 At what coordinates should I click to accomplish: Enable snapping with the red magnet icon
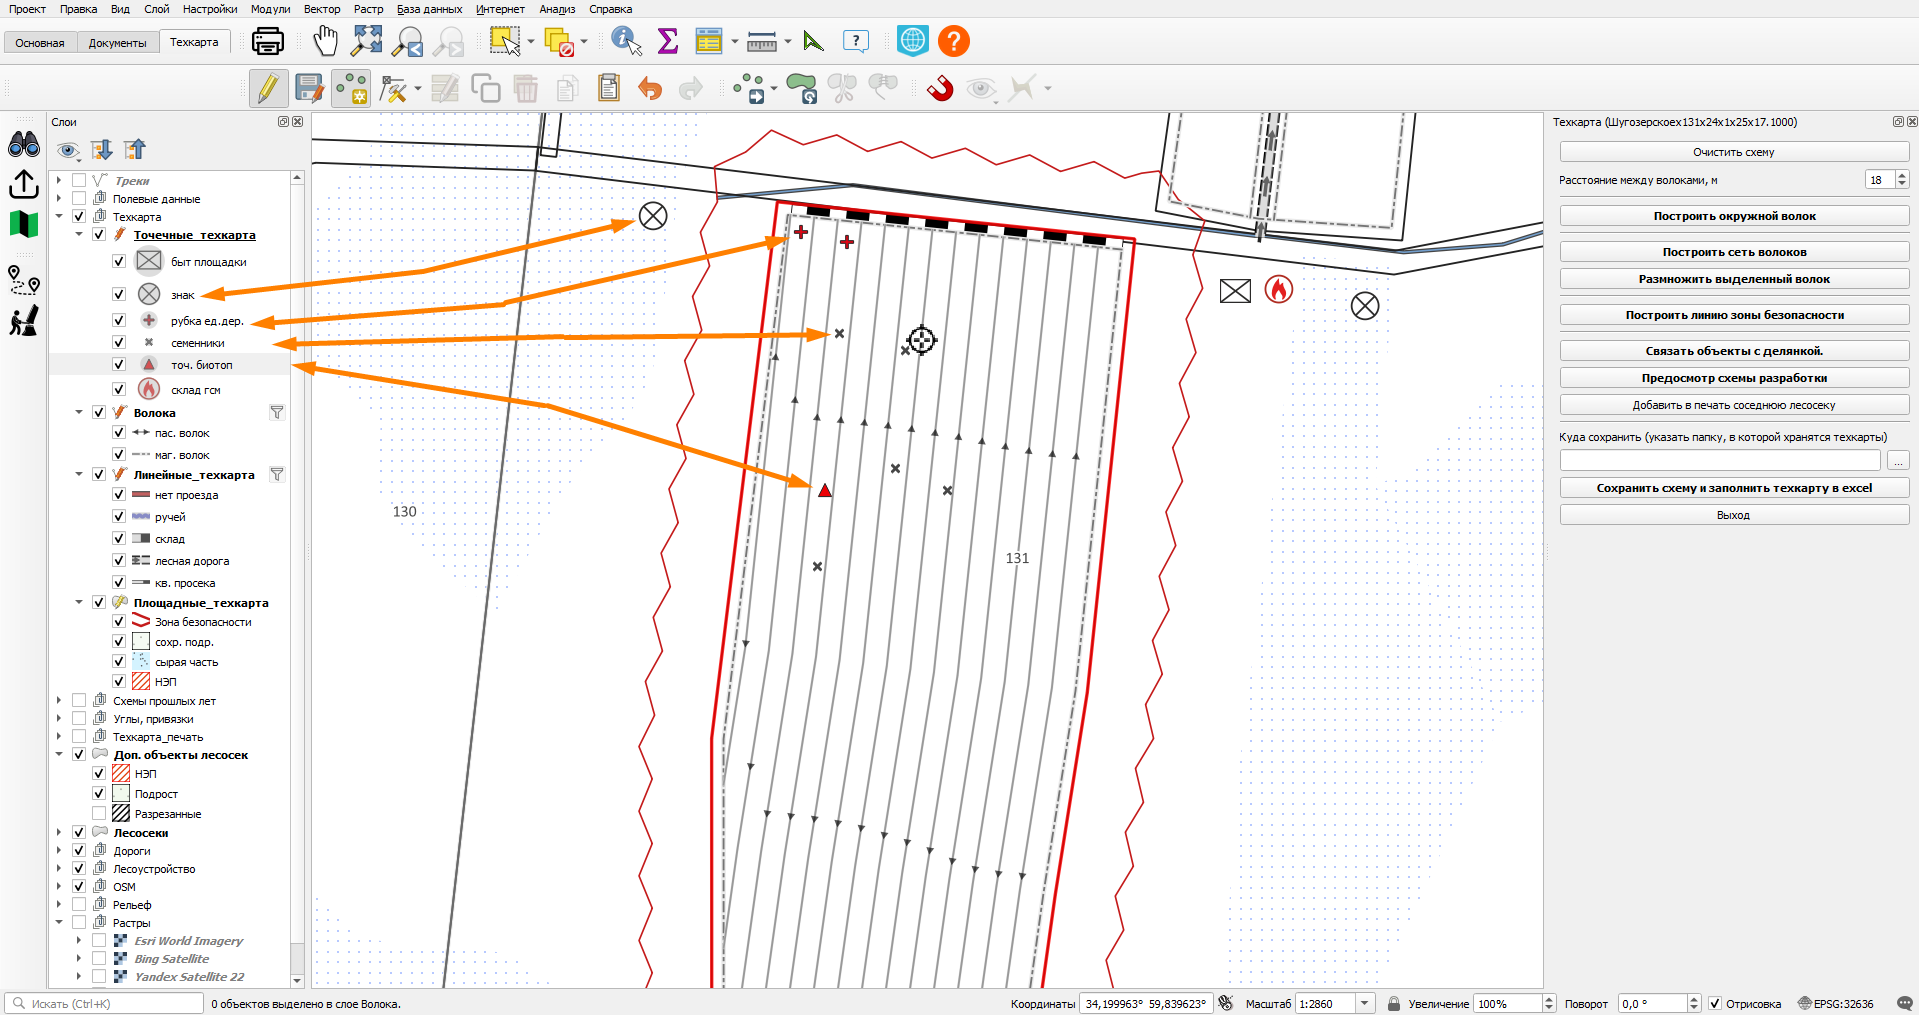[x=940, y=89]
